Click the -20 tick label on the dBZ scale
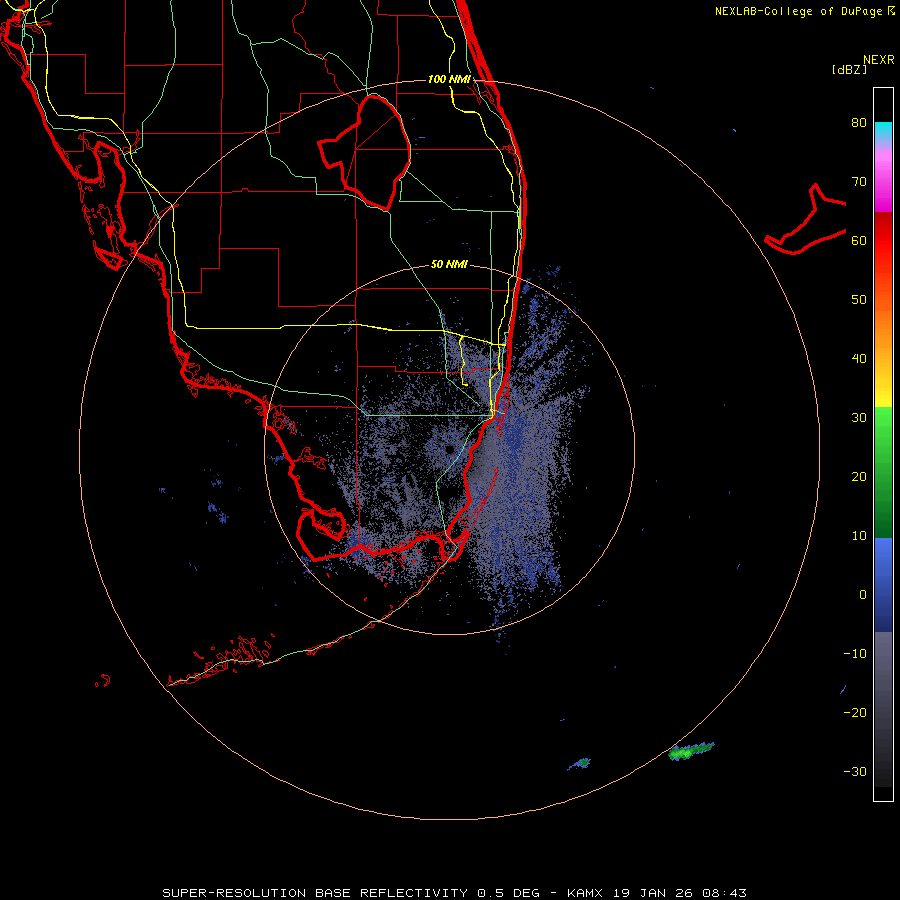 click(x=855, y=713)
